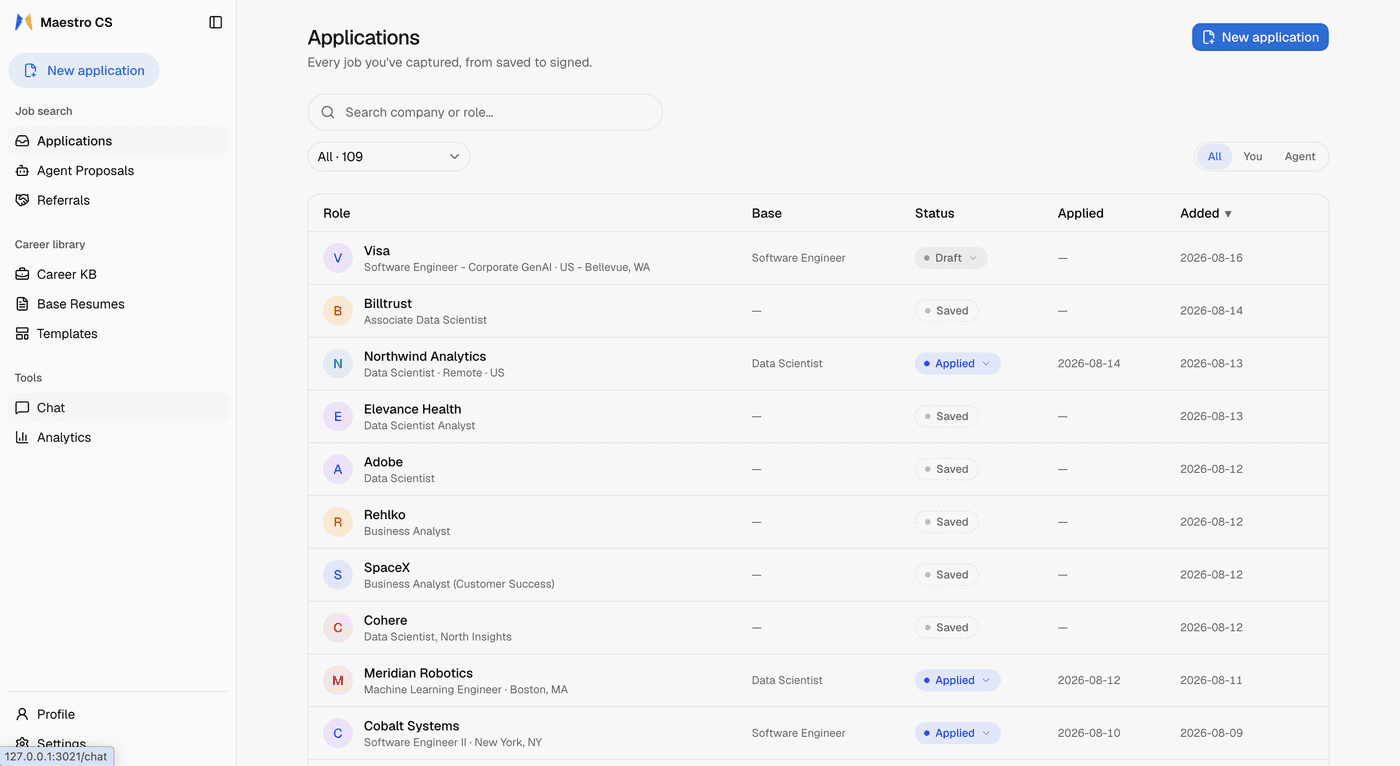Click the Rehlko avatar letter R

point(338,522)
